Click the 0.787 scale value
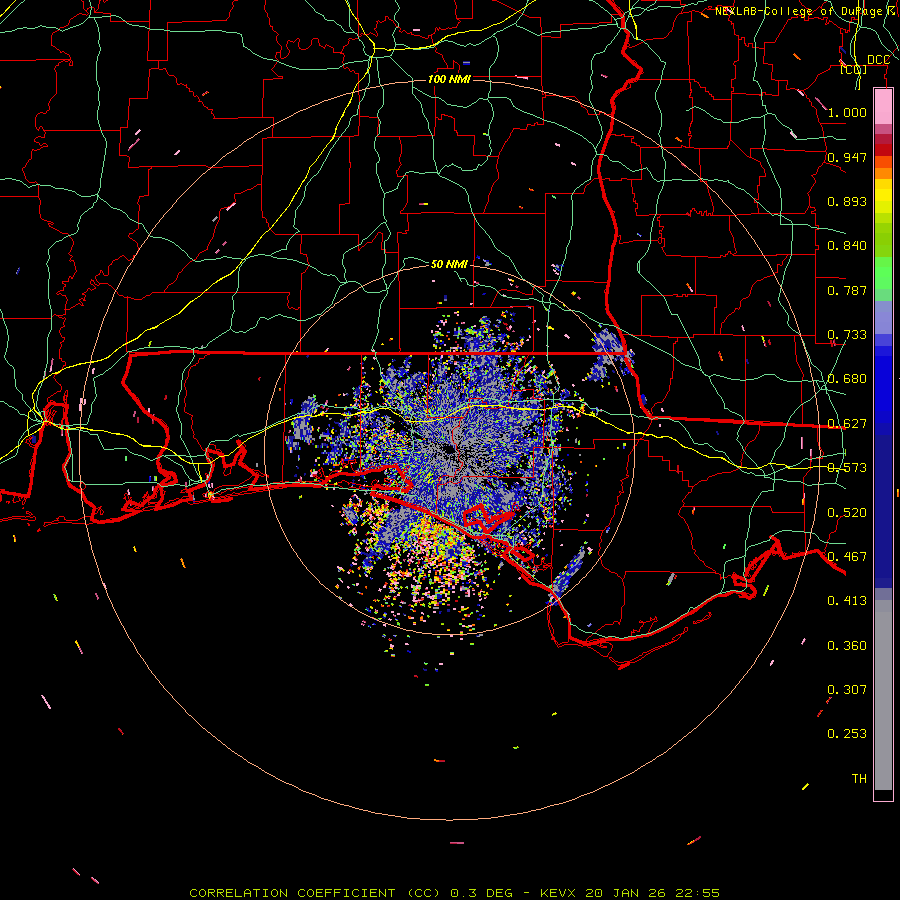900x900 pixels. [847, 290]
